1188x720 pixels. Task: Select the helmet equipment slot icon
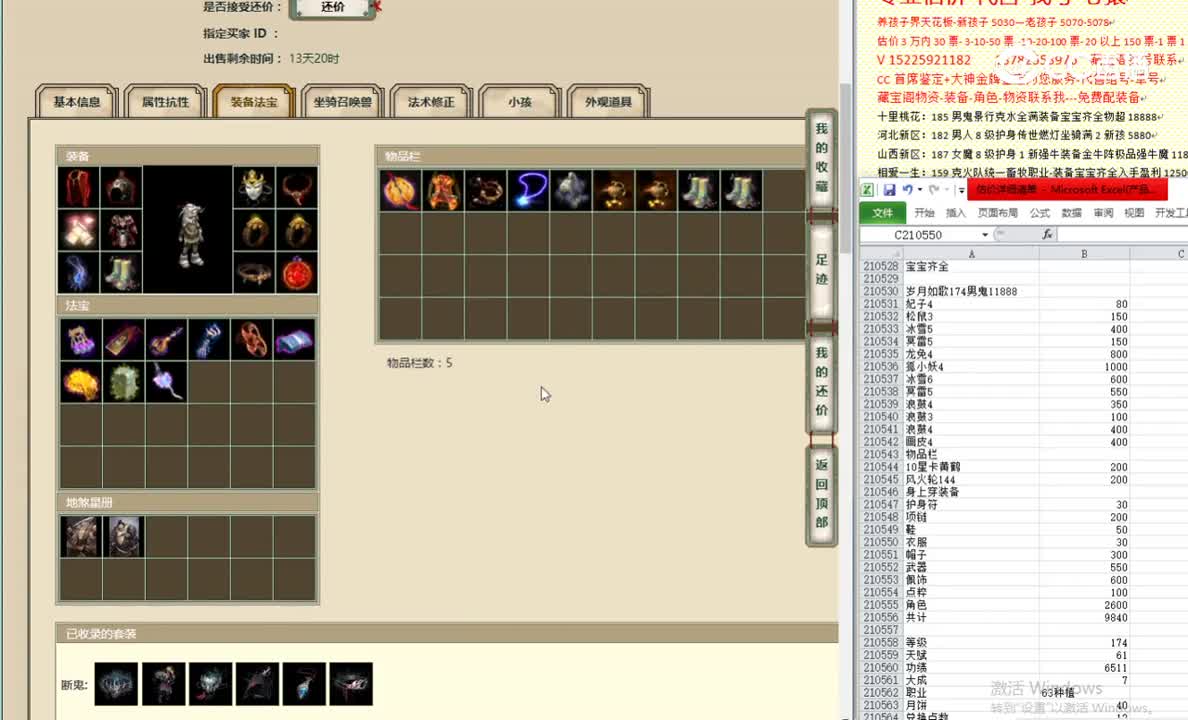[121, 188]
